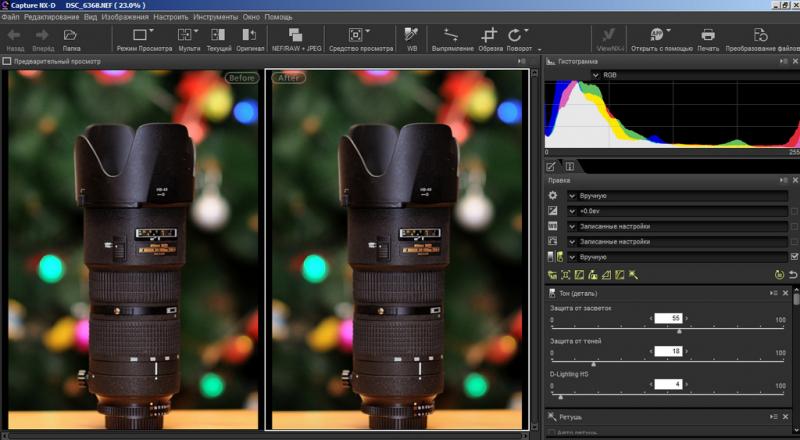
Task: Click the Поворот rotate icon
Action: tap(515, 35)
